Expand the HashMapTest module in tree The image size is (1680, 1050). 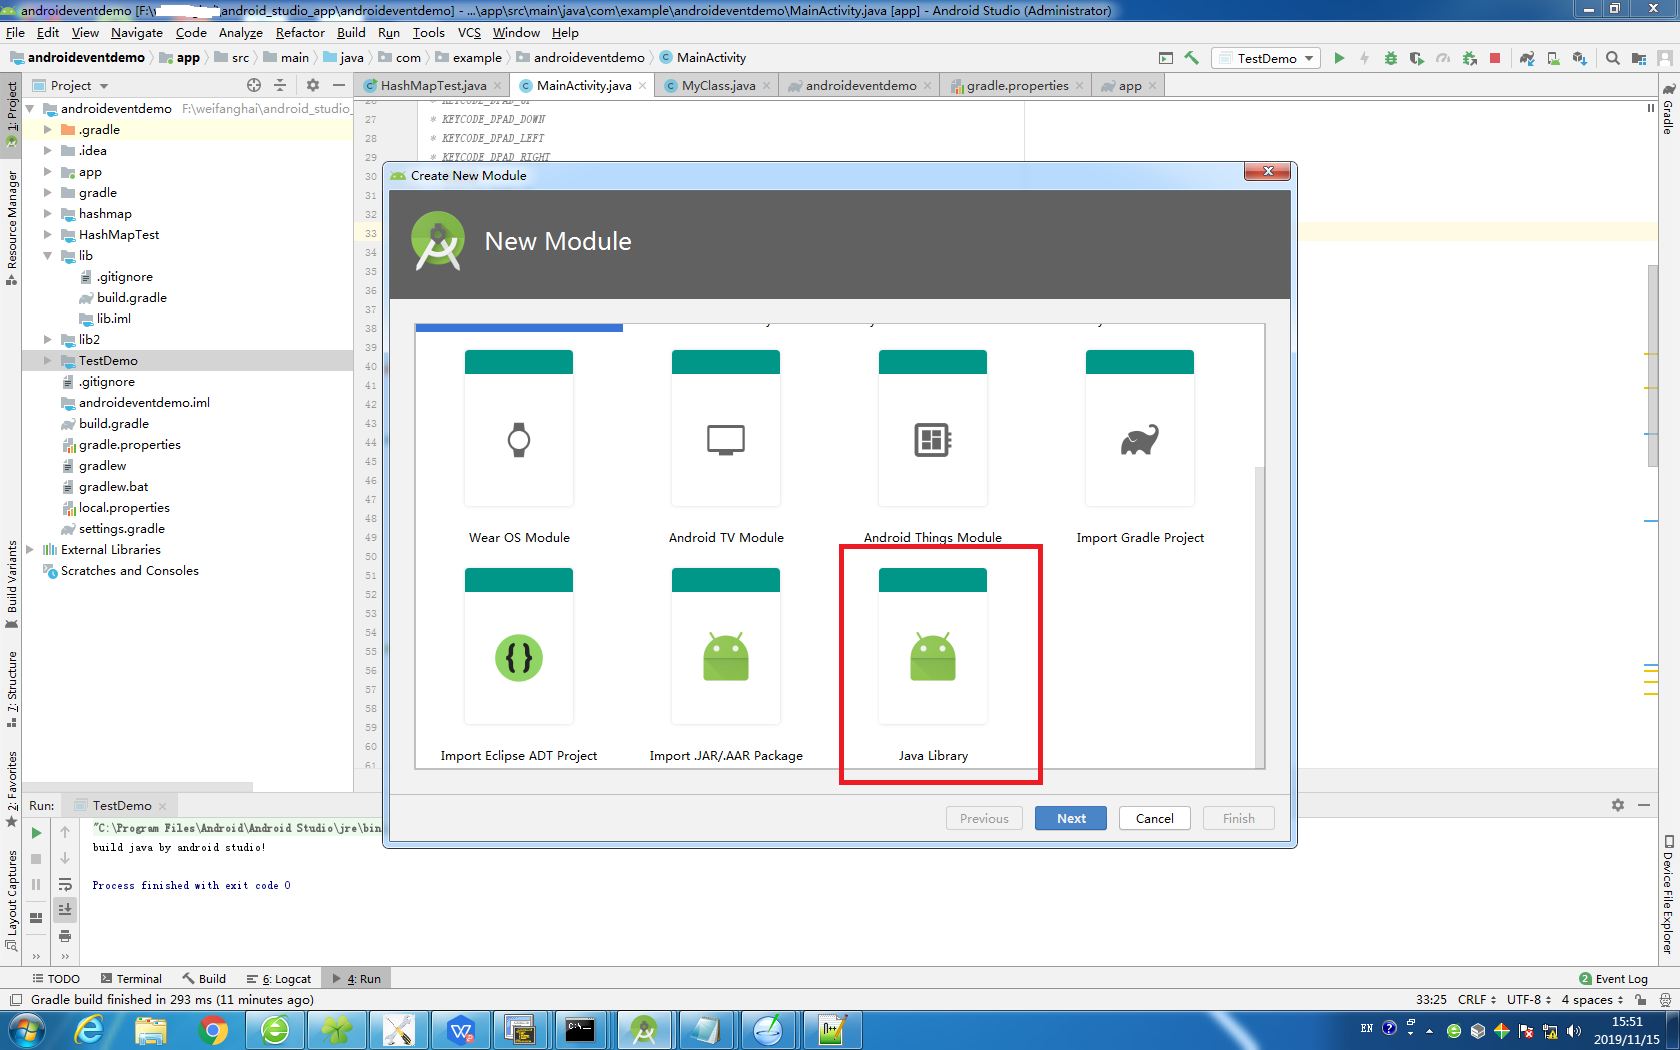47,234
